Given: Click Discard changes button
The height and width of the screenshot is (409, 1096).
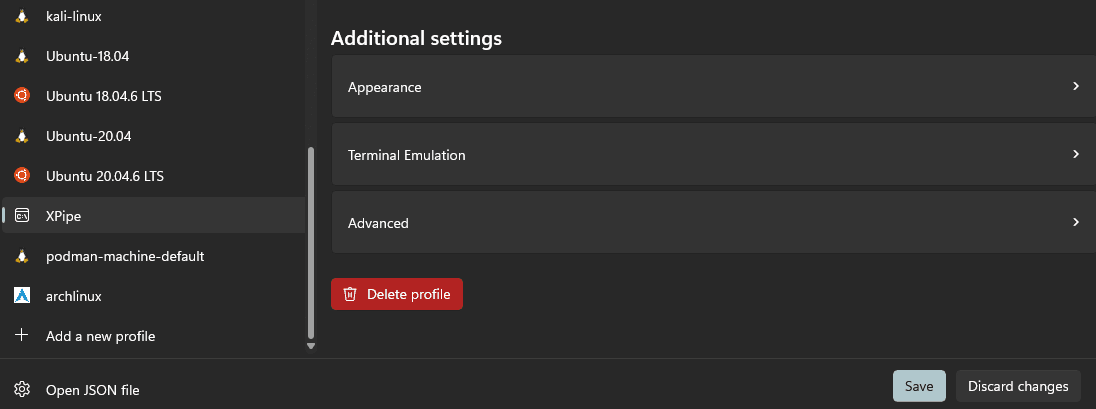Looking at the screenshot, I should click(1018, 386).
